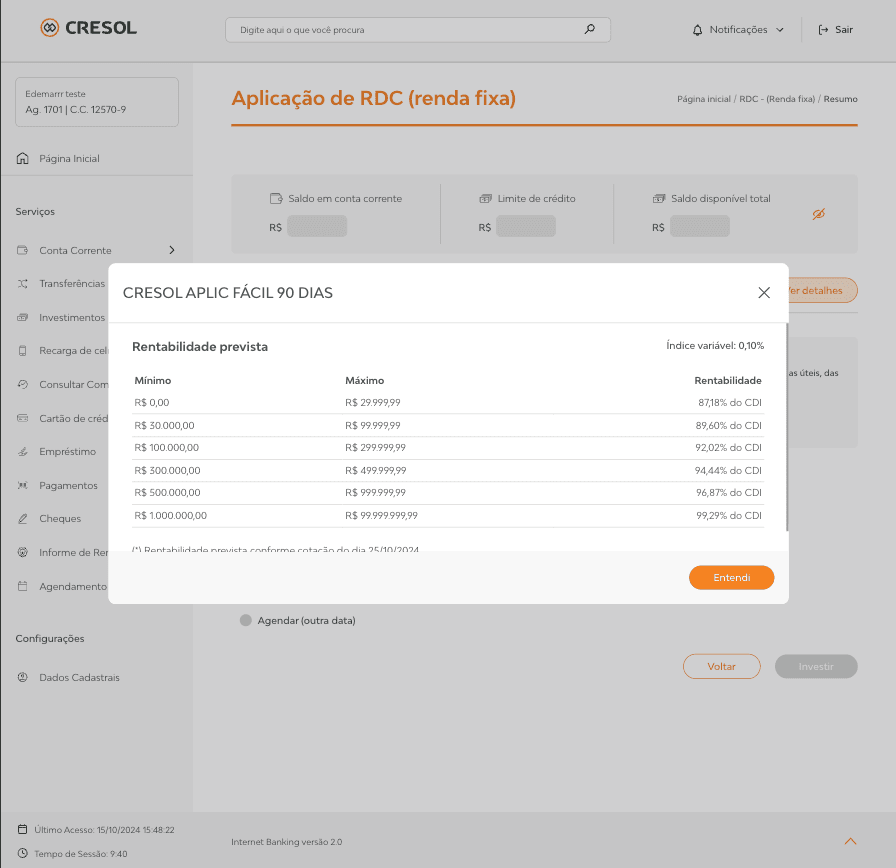Close the CRESOL APLIC FÁCIL 90 DIAS dialog
Viewport: 896px width, 868px height.
763,293
